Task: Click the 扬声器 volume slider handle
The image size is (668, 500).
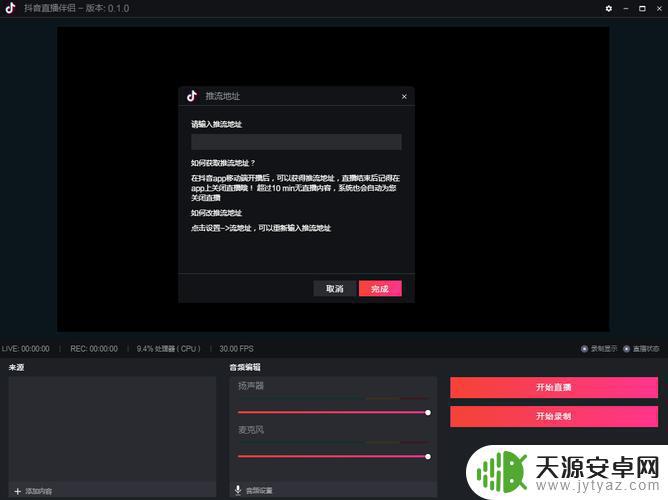Action: [x=428, y=412]
